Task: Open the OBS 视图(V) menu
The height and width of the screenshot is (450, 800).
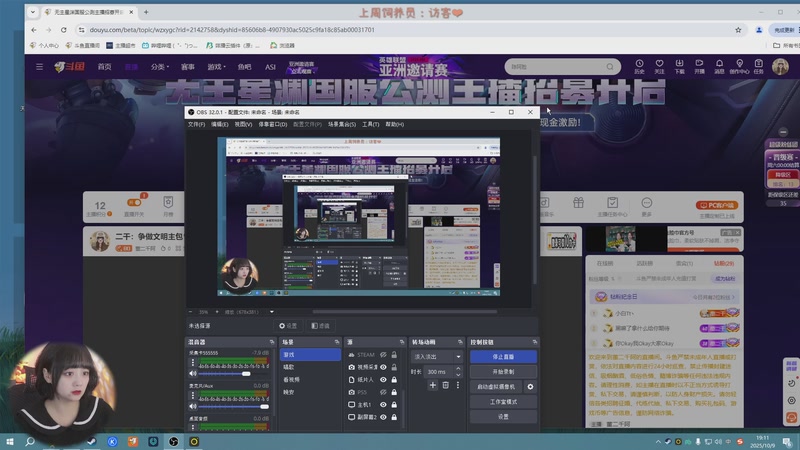Action: pyautogui.click(x=243, y=124)
